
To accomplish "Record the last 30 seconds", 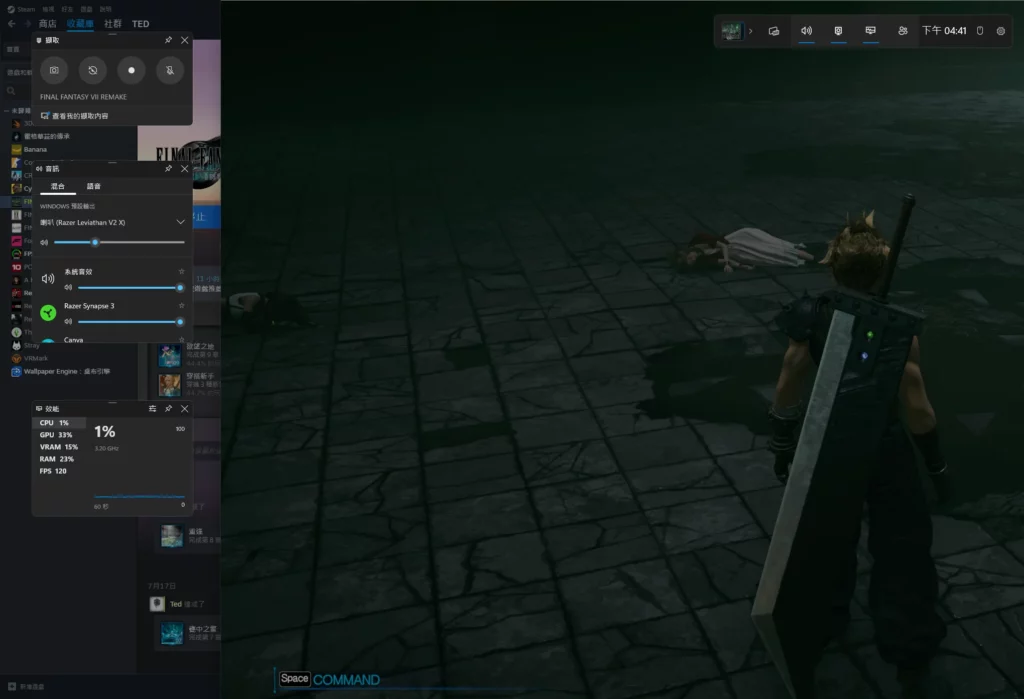I will pyautogui.click(x=93, y=71).
